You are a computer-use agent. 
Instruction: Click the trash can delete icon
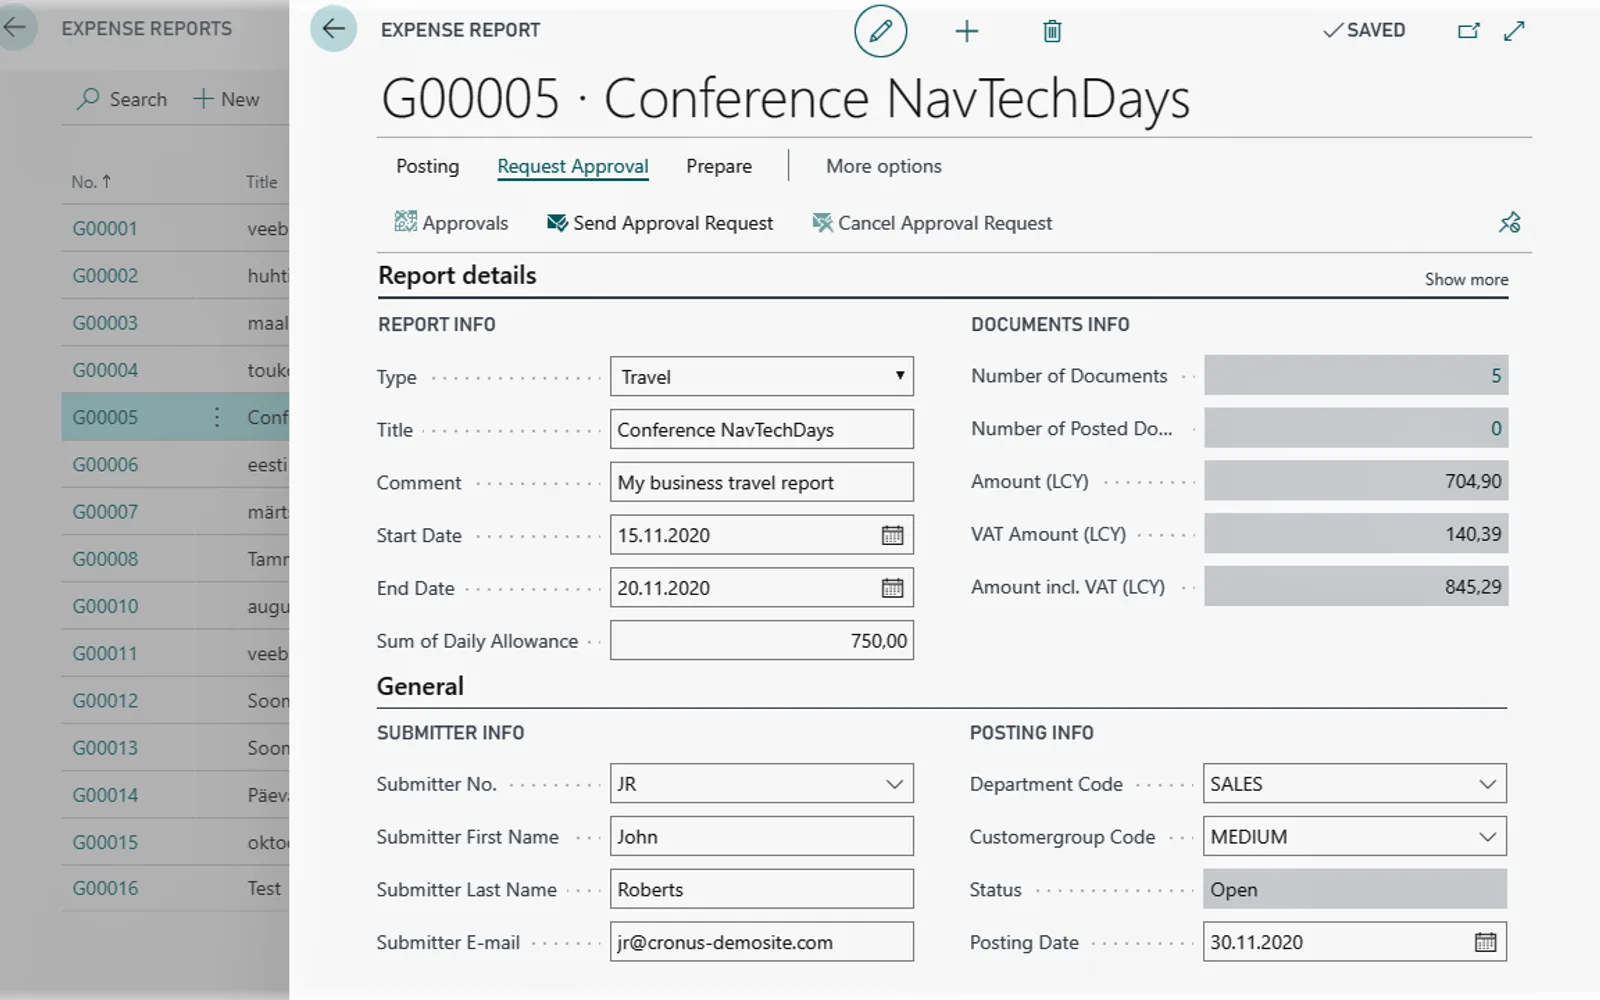[x=1052, y=31]
